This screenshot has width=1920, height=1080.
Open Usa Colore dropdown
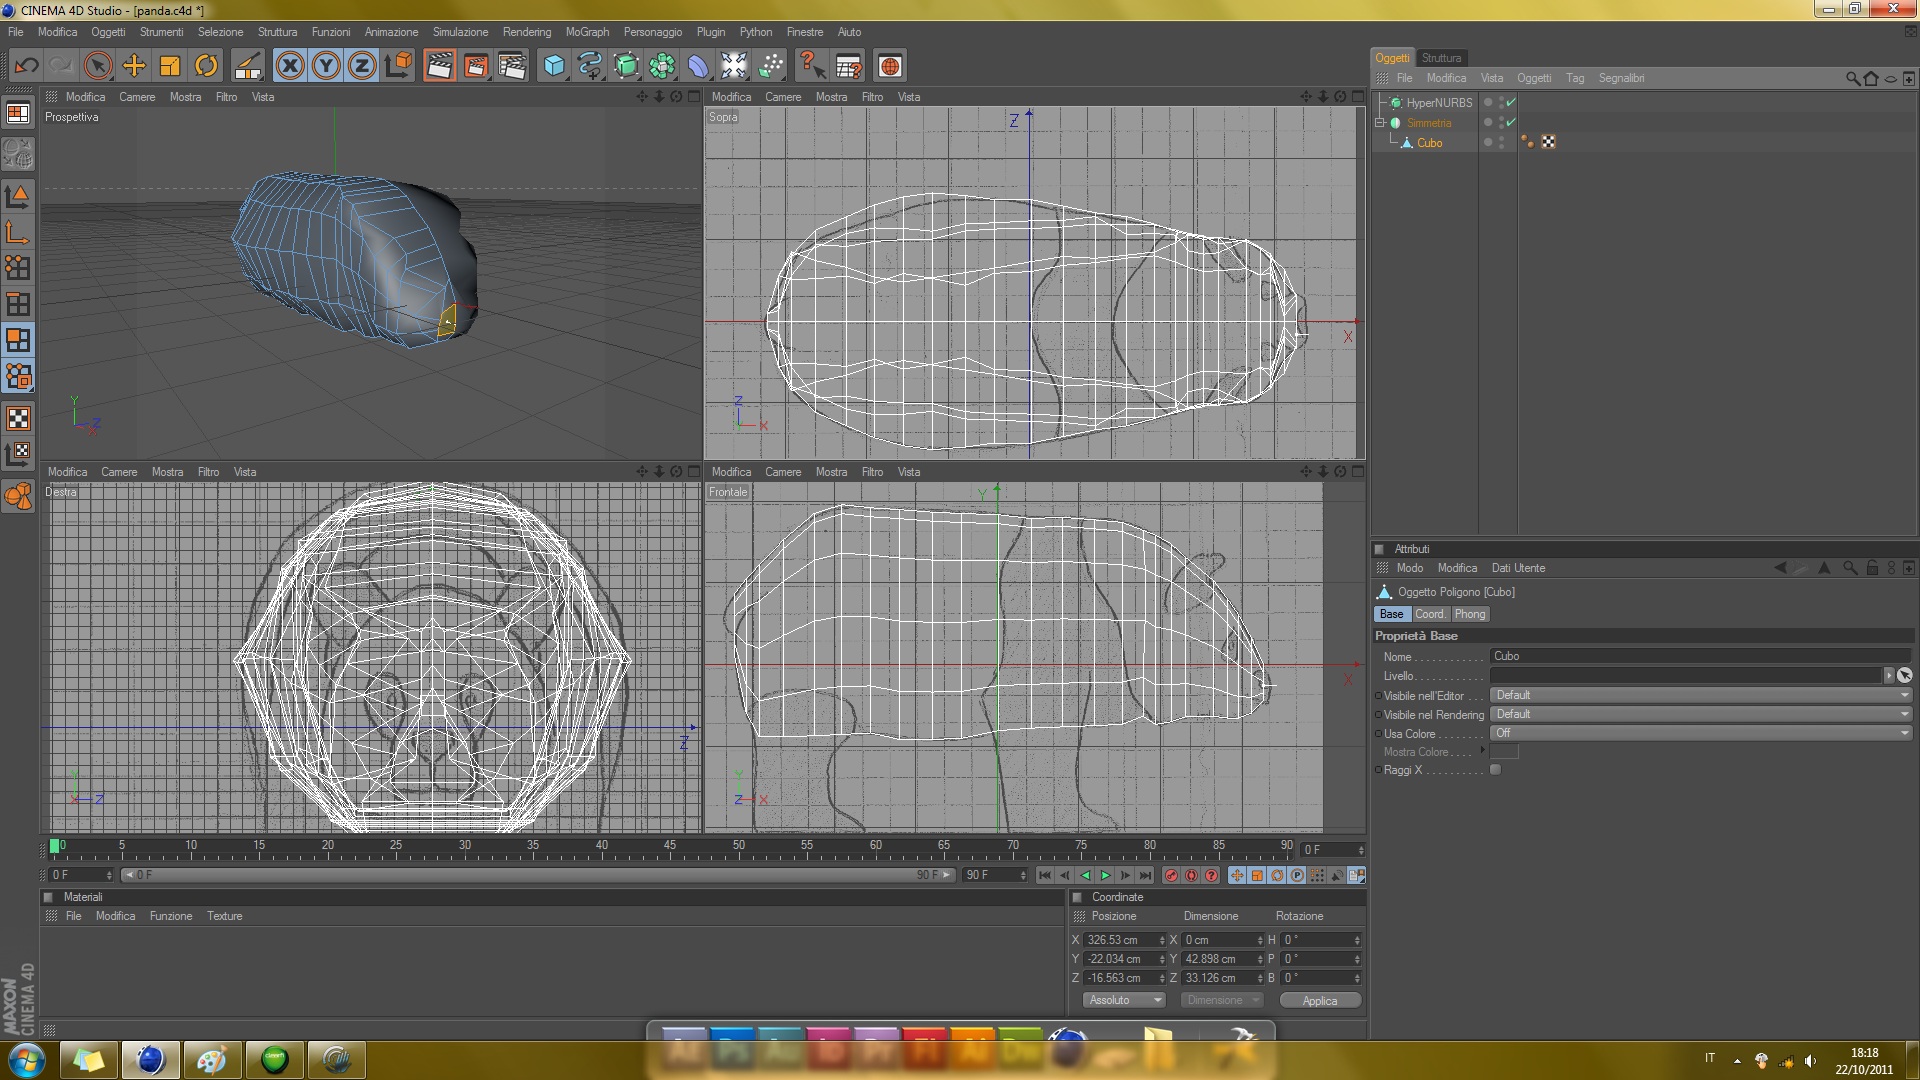click(1699, 733)
